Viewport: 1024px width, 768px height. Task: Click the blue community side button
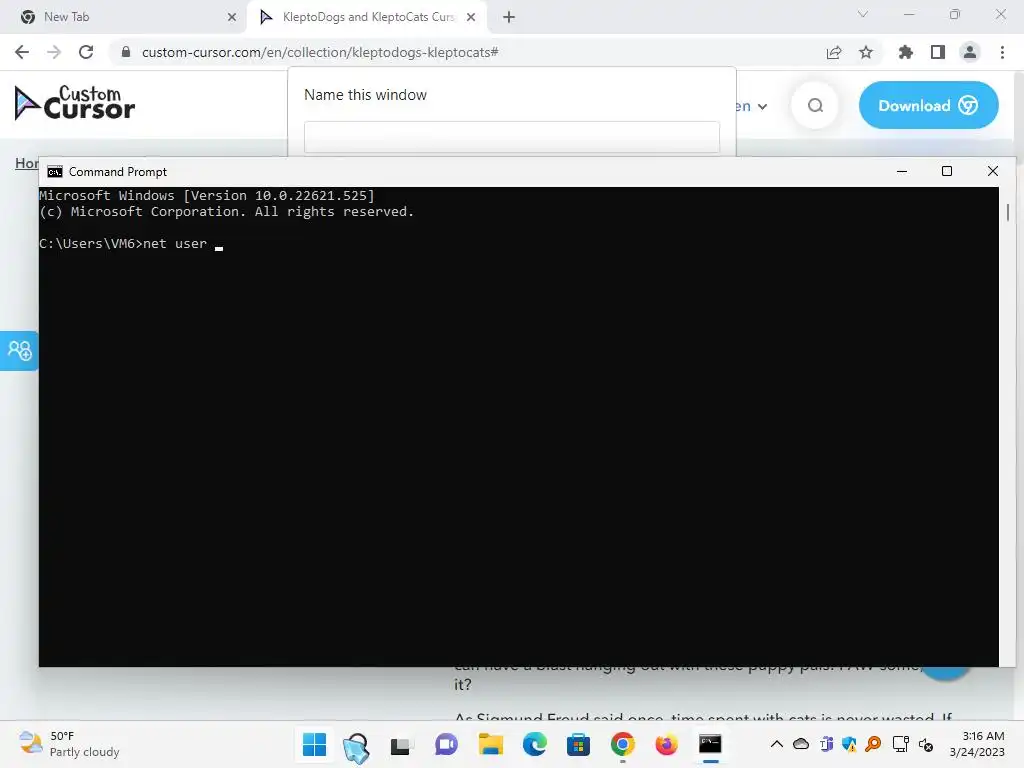tap(19, 351)
